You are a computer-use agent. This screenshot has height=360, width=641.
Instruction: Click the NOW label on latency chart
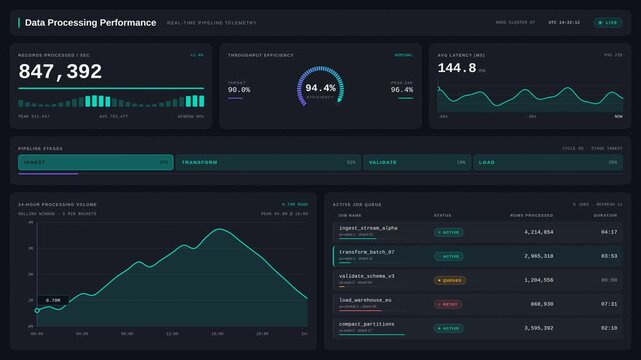(x=619, y=116)
